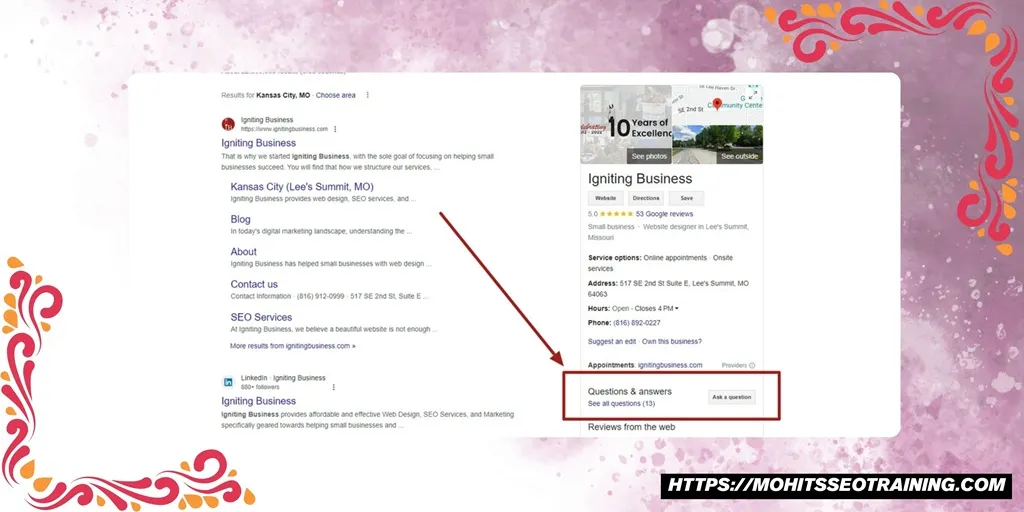Expand the map with the arrows icon
The height and width of the screenshot is (512, 1024).
tap(753, 95)
